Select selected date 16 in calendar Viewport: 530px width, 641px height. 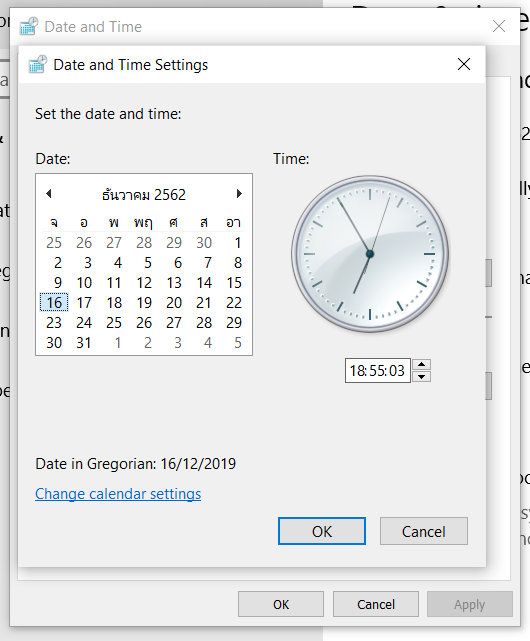click(54, 303)
